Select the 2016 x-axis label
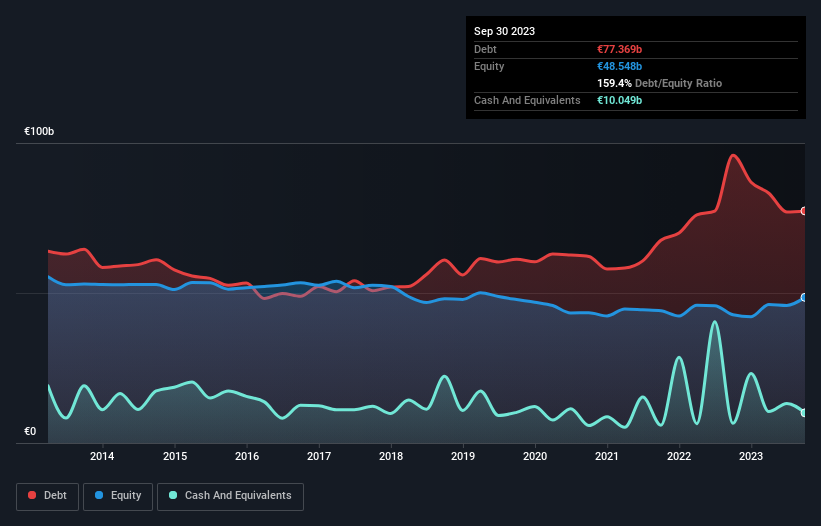The width and height of the screenshot is (821, 526). pos(247,456)
